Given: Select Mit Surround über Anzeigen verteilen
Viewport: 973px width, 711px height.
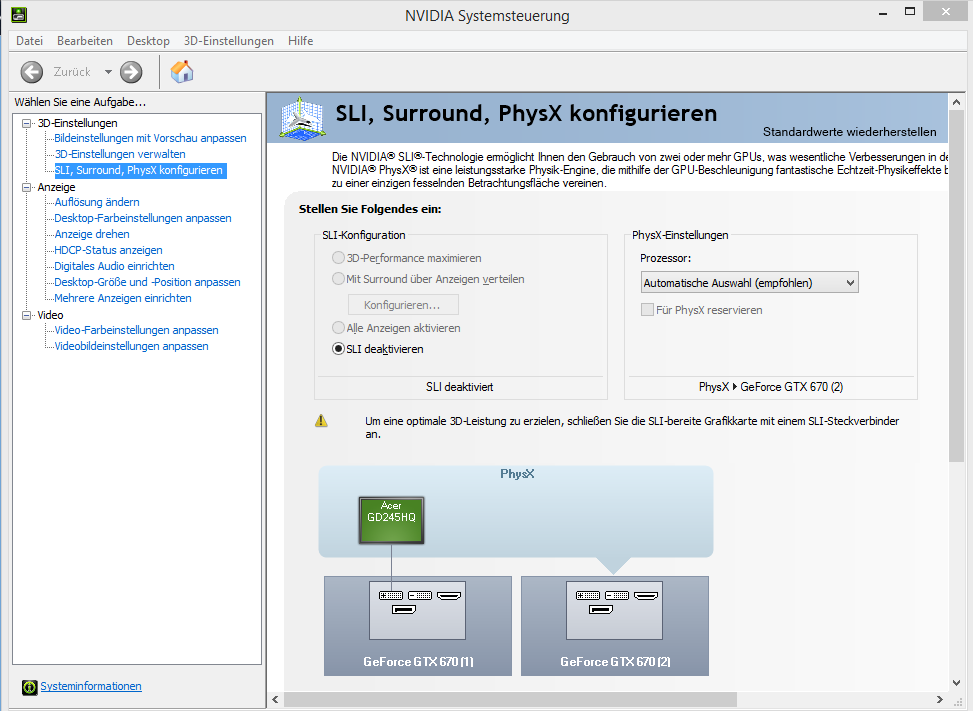Looking at the screenshot, I should pyautogui.click(x=338, y=279).
